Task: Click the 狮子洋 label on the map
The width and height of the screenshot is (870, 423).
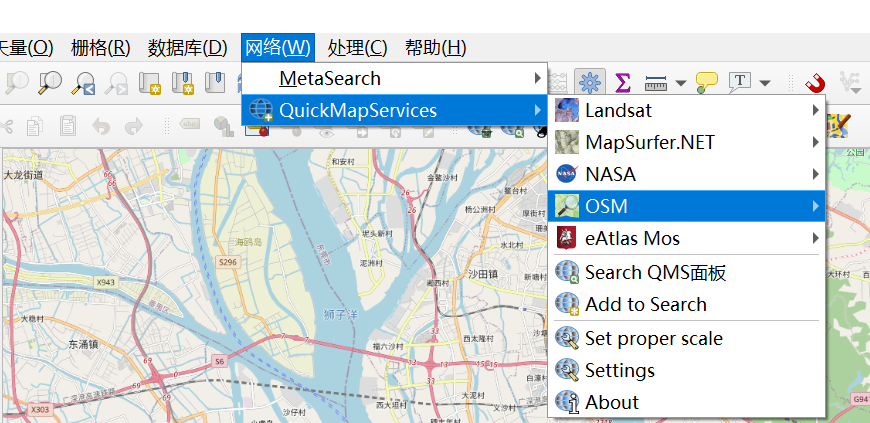Action: pyautogui.click(x=341, y=315)
